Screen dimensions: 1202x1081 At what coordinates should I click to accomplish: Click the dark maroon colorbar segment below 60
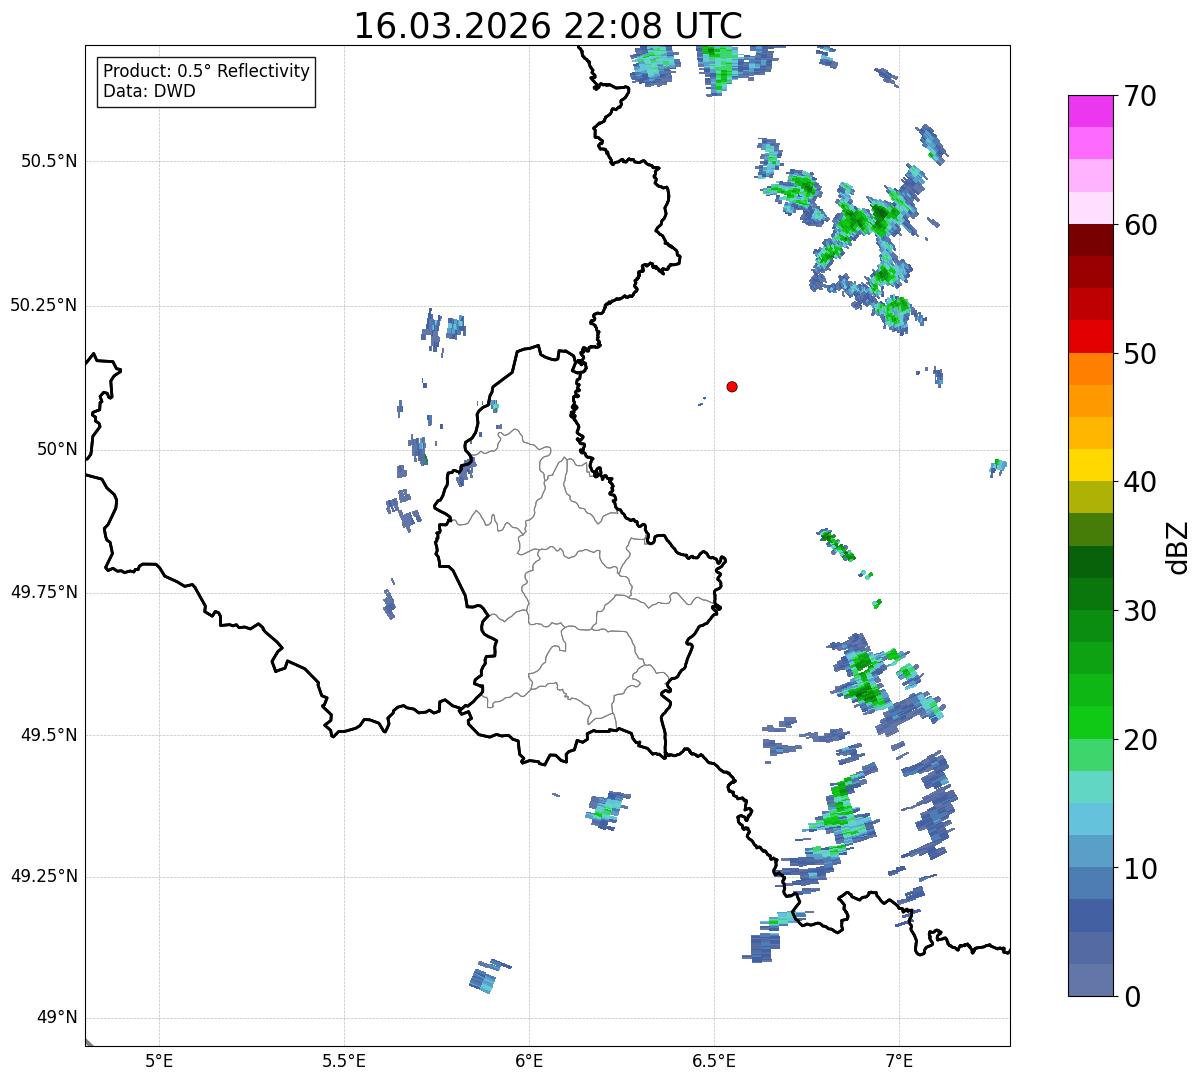(1089, 240)
